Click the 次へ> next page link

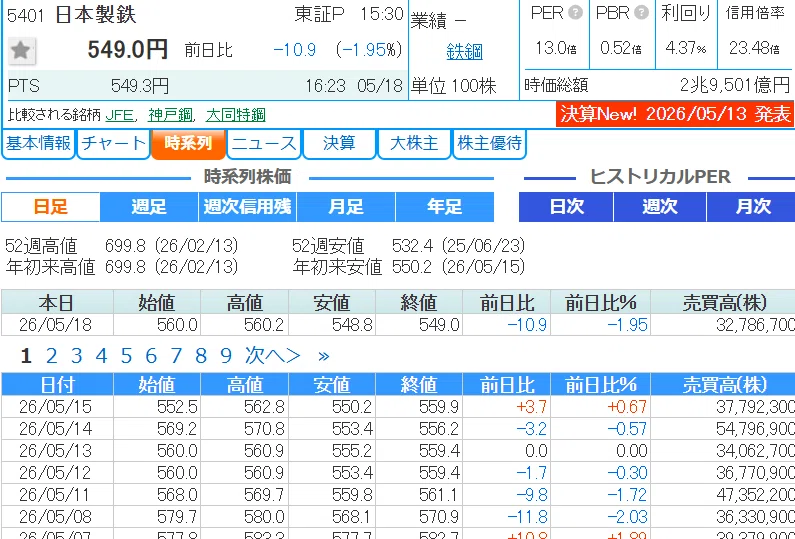273,356
